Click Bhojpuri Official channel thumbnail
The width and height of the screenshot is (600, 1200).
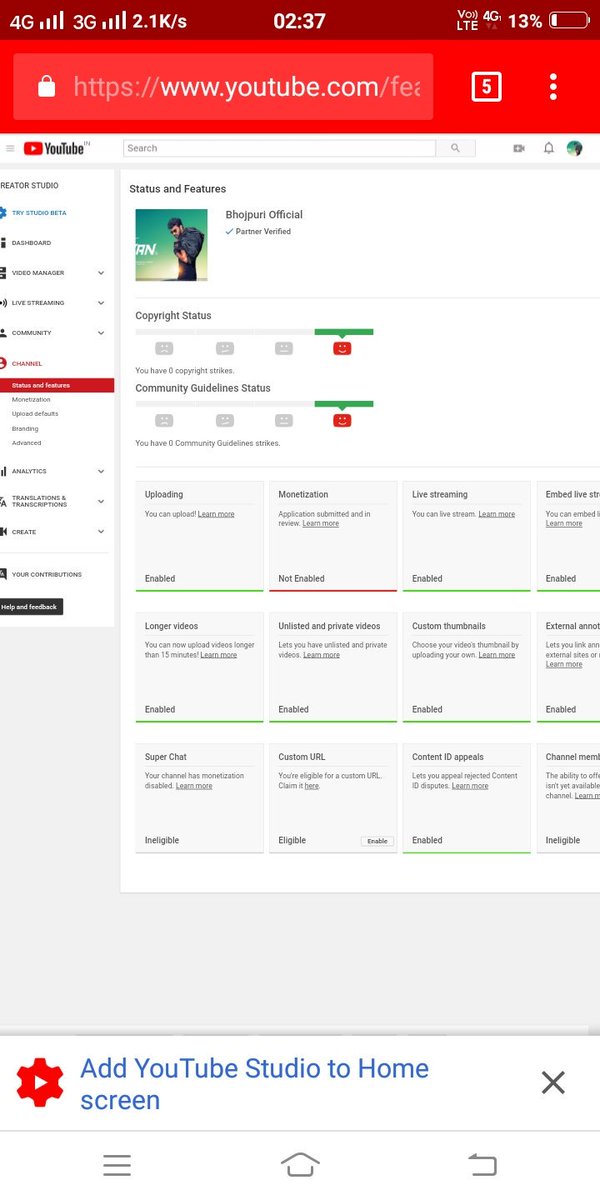(171, 245)
